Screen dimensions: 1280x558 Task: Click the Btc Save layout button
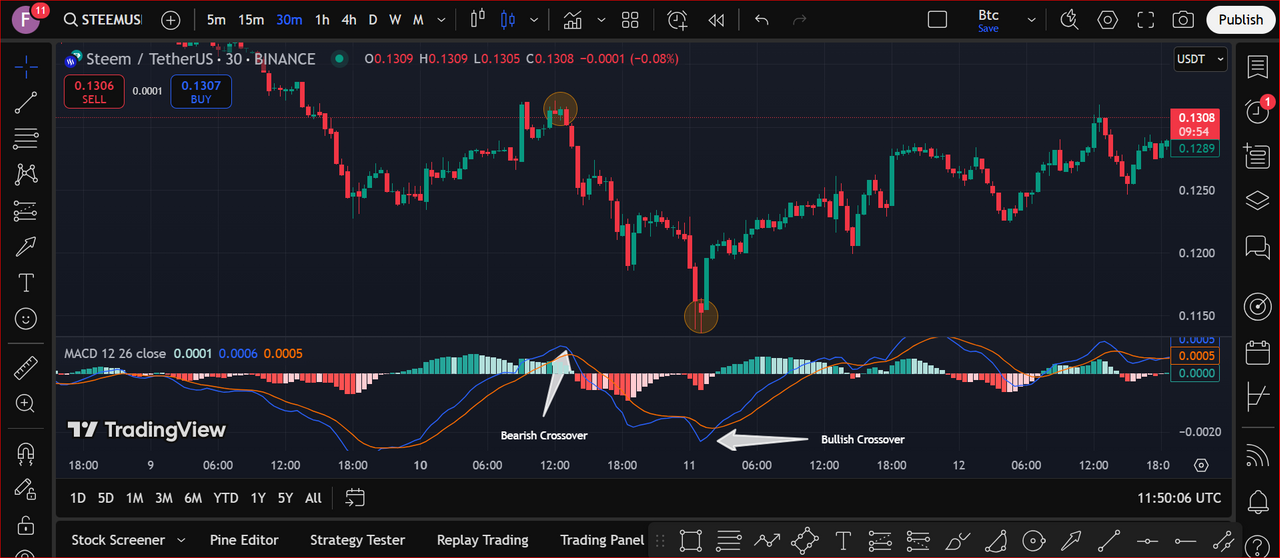tap(988, 19)
